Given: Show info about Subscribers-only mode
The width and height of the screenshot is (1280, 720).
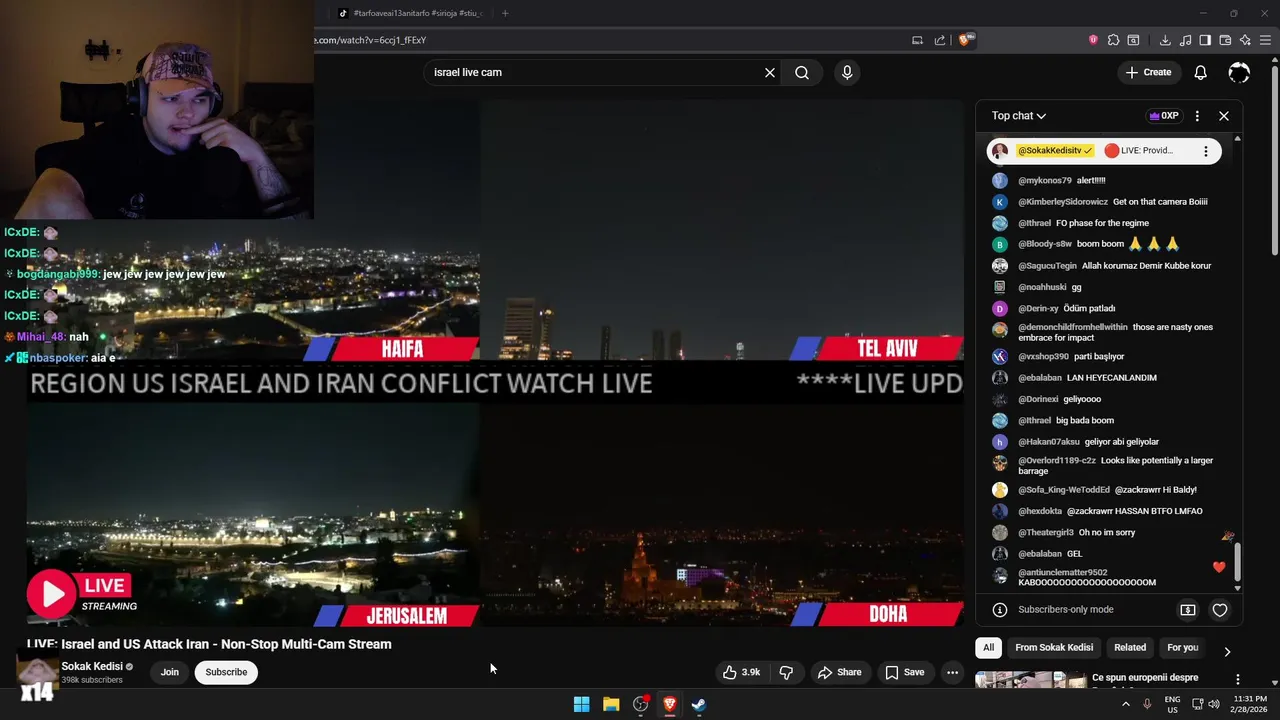Looking at the screenshot, I should coord(999,610).
